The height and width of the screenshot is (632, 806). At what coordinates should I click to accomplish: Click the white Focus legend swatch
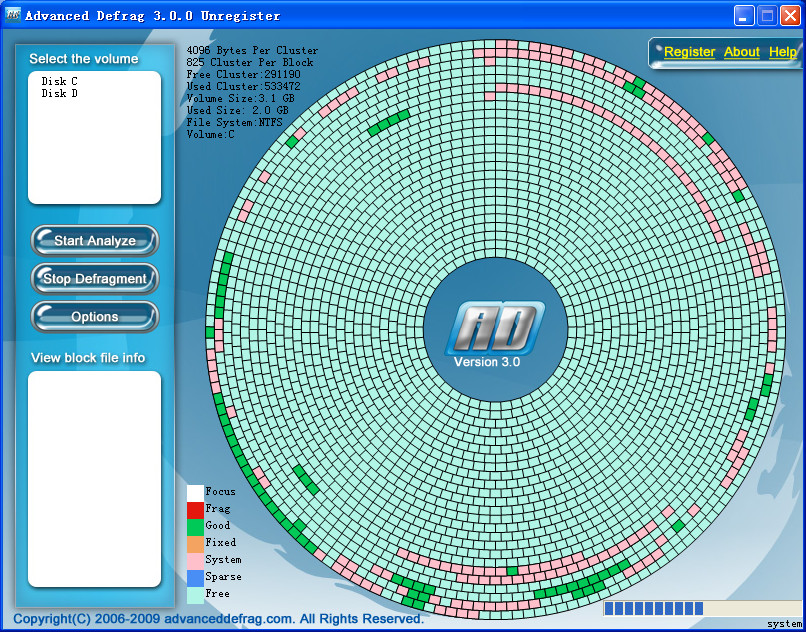(x=195, y=493)
